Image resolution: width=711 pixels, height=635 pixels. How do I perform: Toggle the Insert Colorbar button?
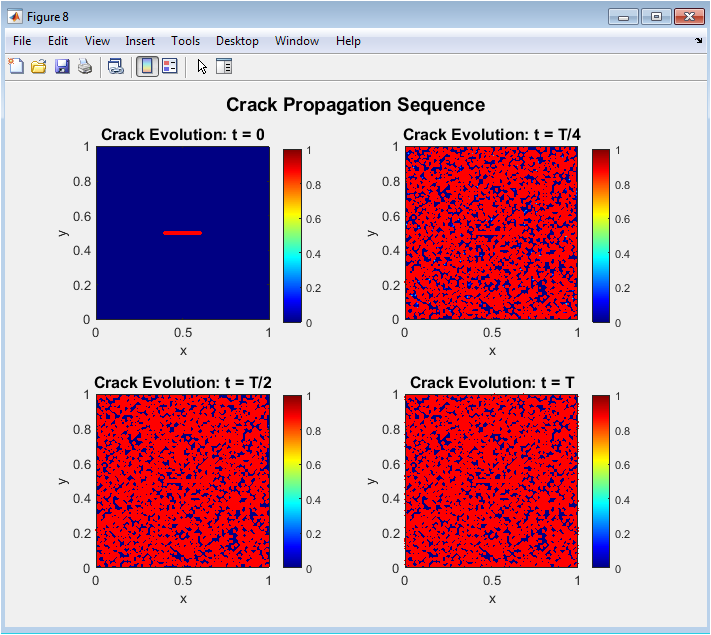[147, 67]
